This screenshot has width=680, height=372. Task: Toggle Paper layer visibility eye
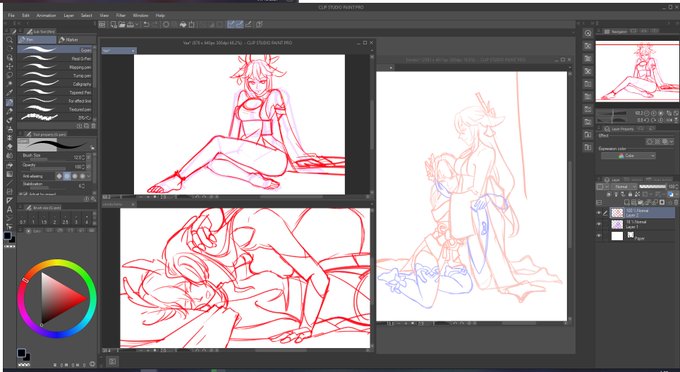tap(598, 235)
